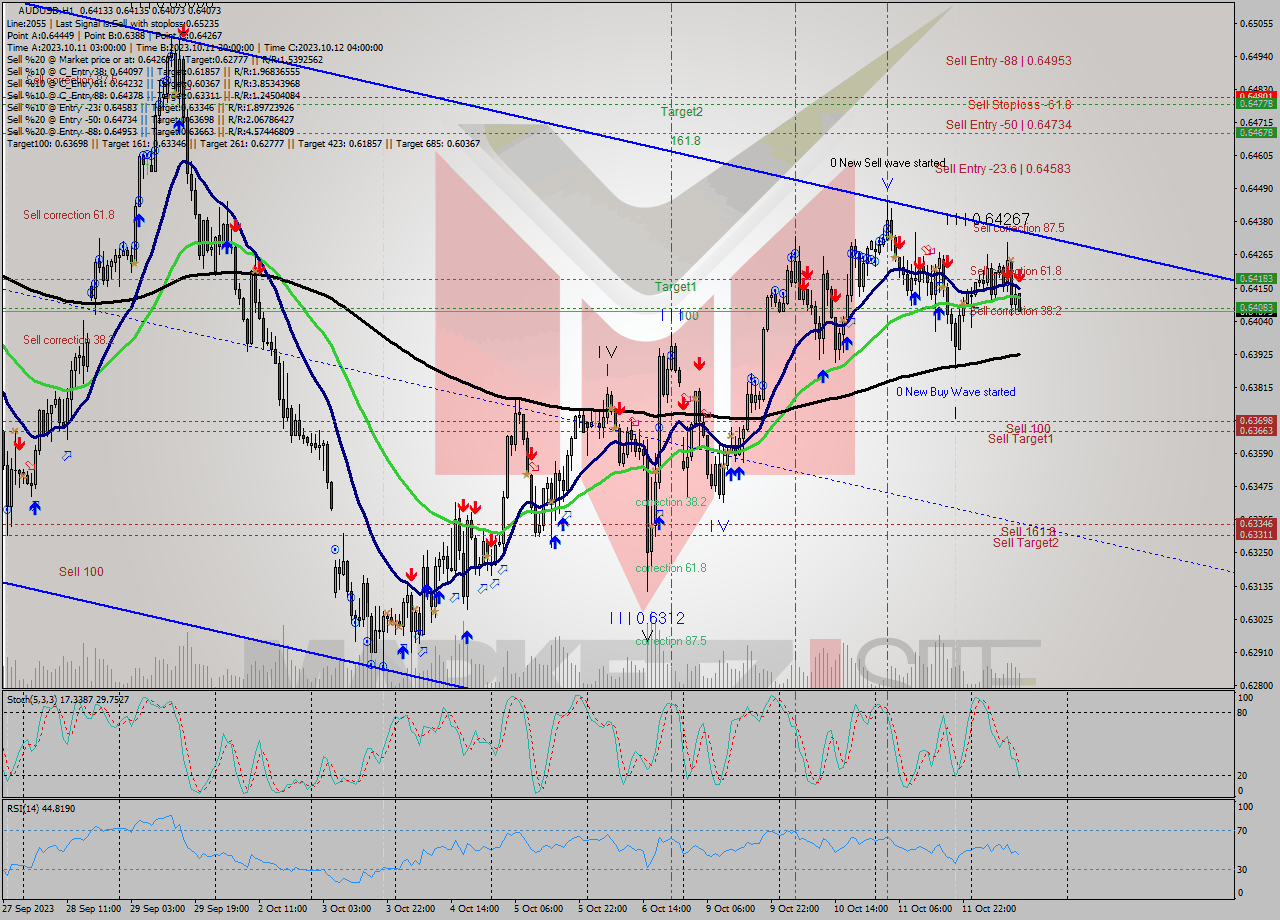Select the 'Point A:0.64449' info line
1280x920 pixels.
point(114,35)
